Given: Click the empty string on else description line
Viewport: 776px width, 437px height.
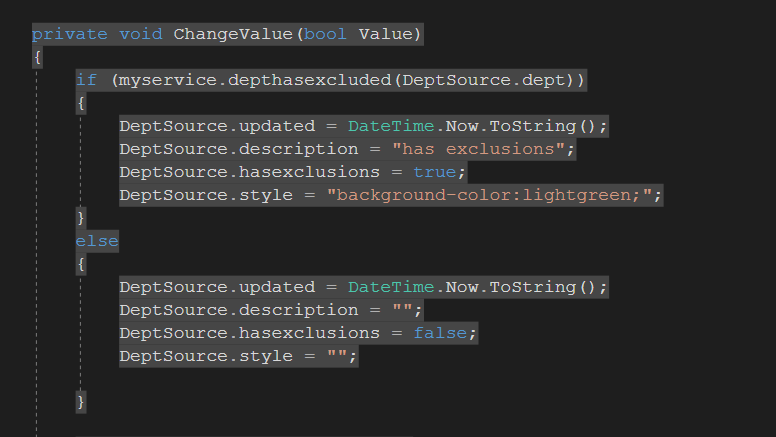Looking at the screenshot, I should (402, 310).
